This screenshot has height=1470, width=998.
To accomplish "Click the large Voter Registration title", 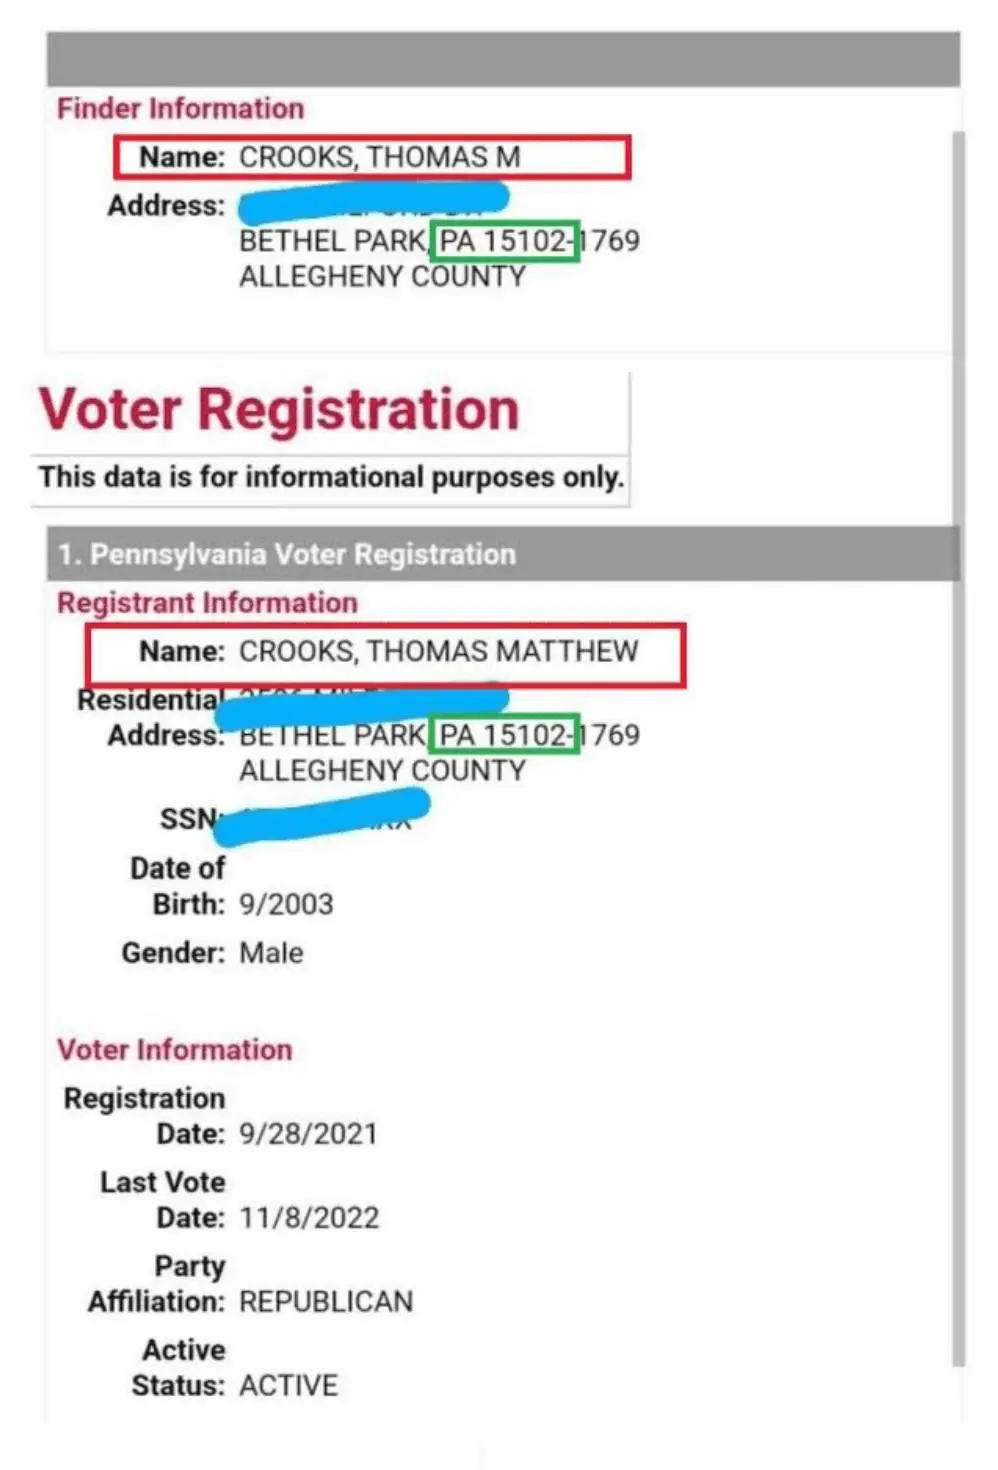I will (x=279, y=410).
